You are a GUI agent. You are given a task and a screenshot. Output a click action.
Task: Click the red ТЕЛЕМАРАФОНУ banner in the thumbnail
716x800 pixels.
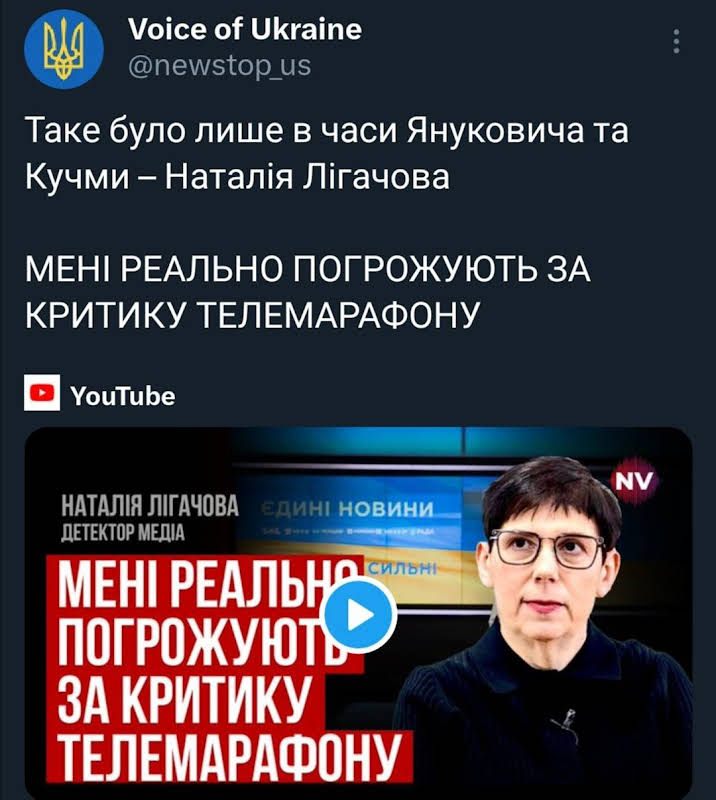[229, 756]
